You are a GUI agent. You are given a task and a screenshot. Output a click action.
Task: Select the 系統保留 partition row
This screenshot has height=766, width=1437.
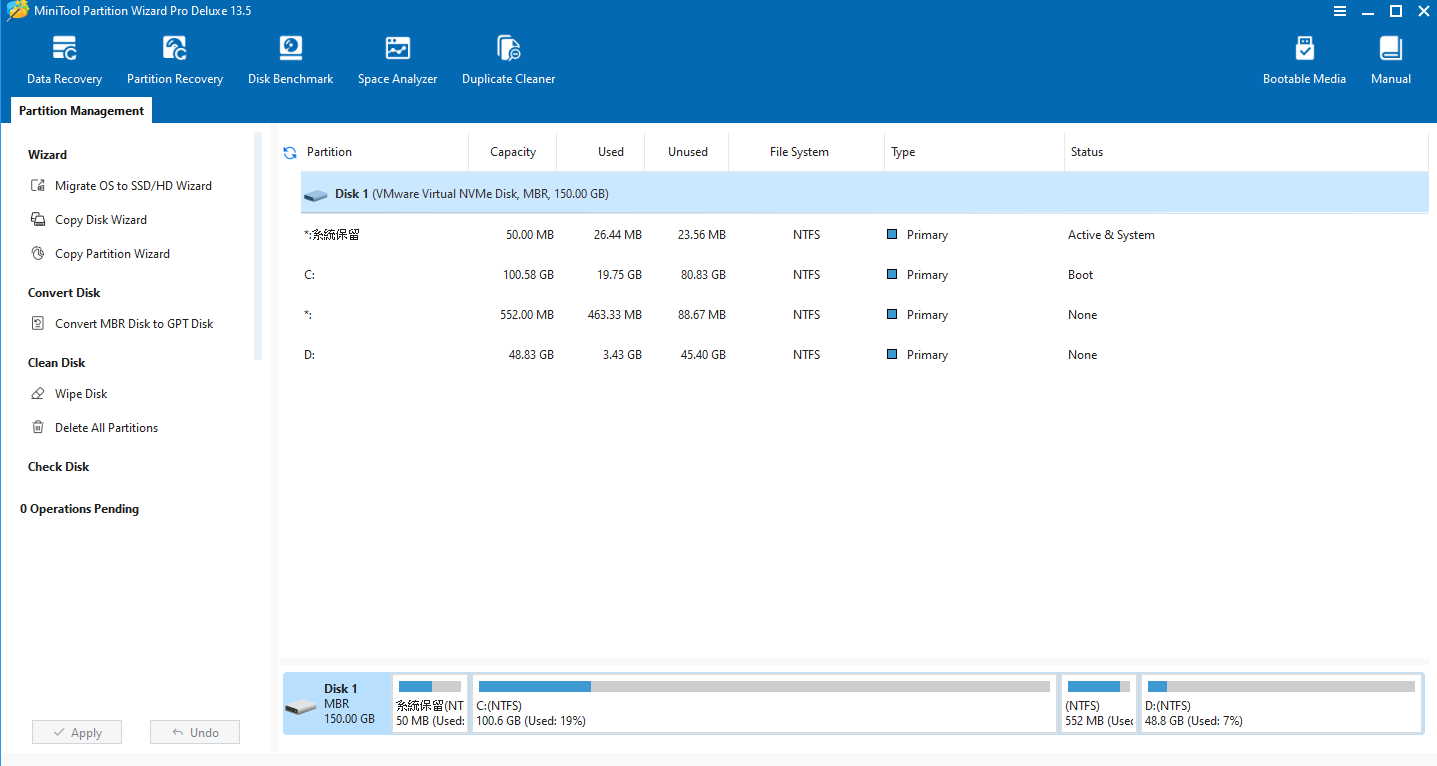pyautogui.click(x=864, y=235)
